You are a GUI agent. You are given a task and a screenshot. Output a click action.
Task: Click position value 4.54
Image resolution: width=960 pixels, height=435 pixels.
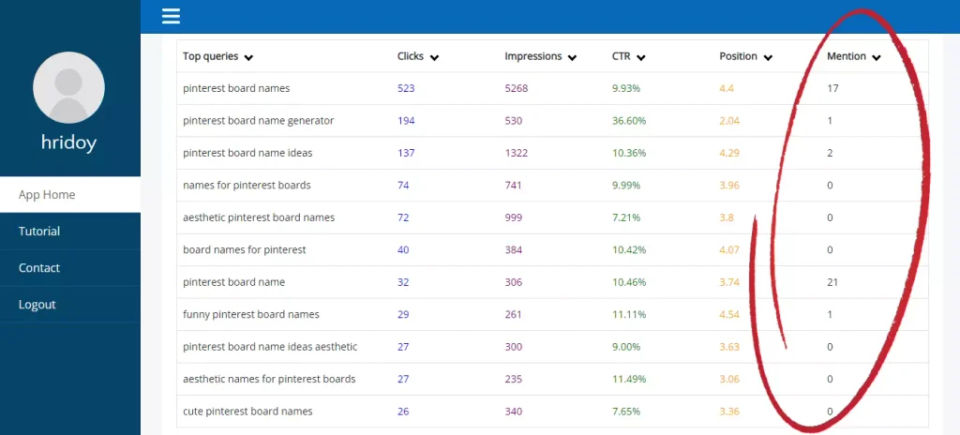(729, 314)
